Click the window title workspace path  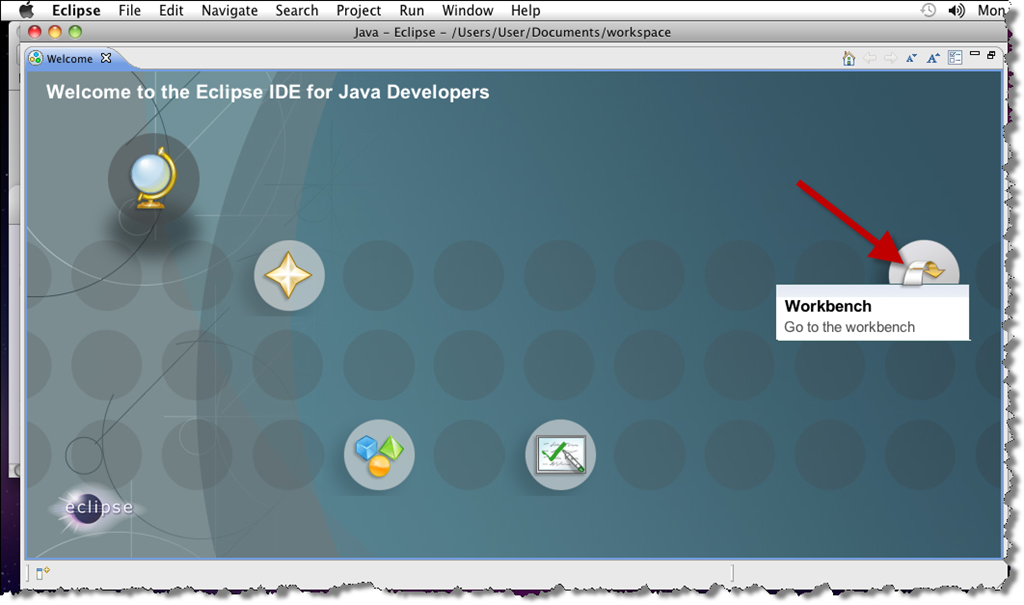[x=561, y=32]
